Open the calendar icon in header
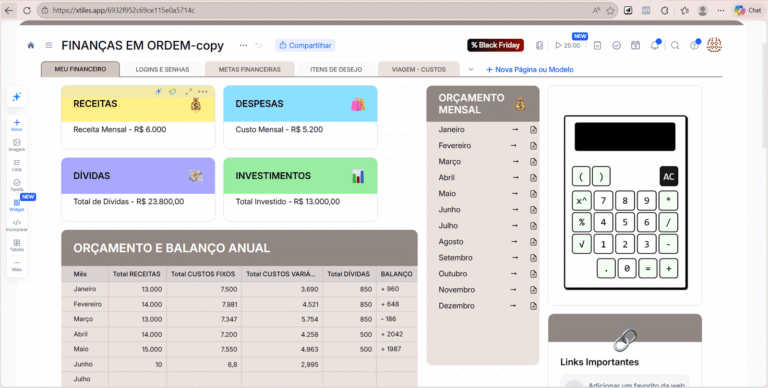The image size is (768, 388). point(635,45)
